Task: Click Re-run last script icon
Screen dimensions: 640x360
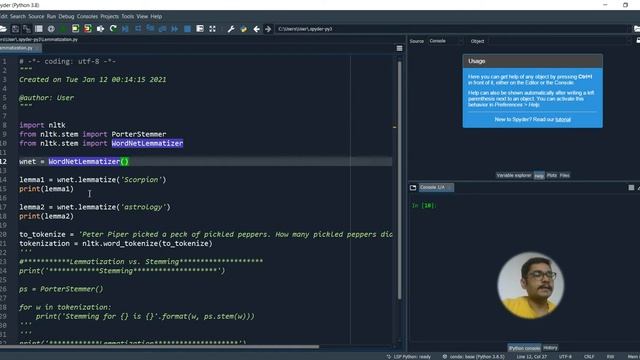Action: [x=113, y=29]
